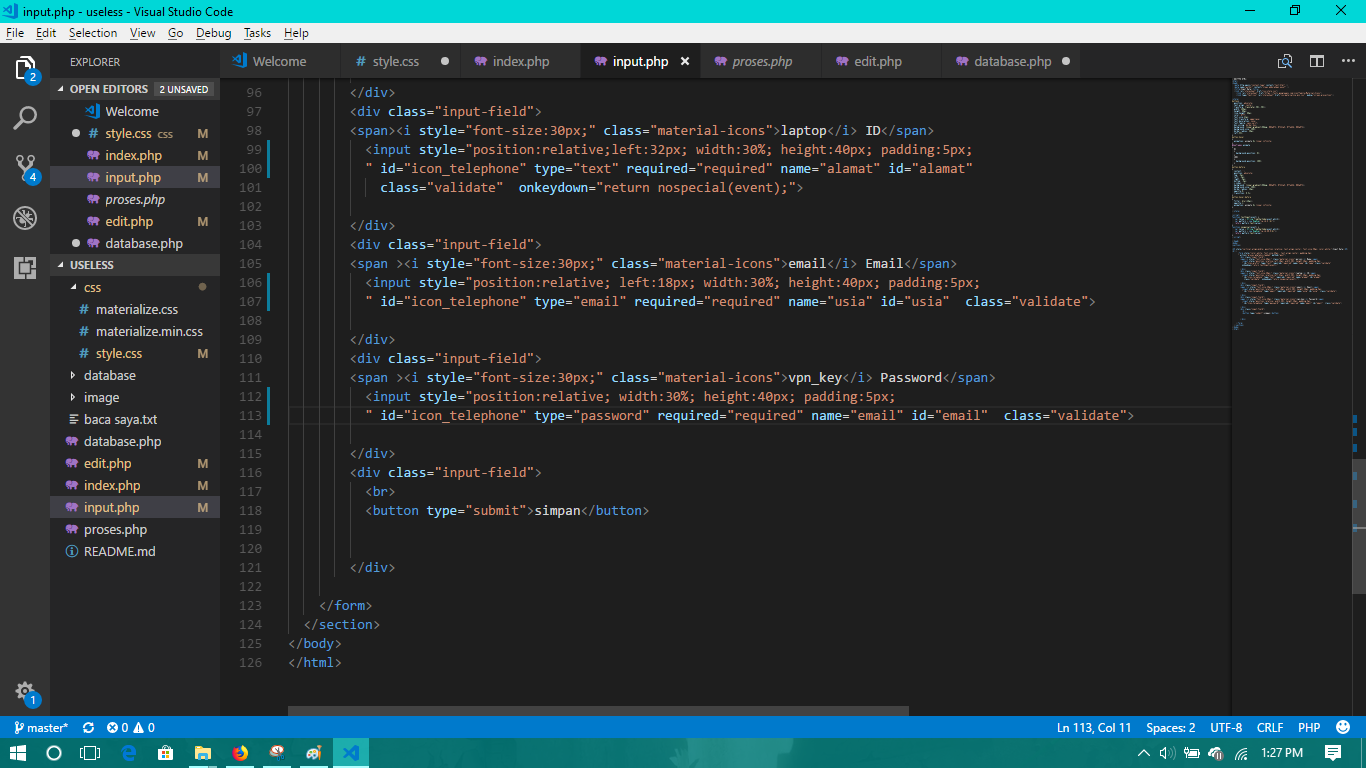Click the 1:27 PM taskbar clock

click(x=1282, y=753)
